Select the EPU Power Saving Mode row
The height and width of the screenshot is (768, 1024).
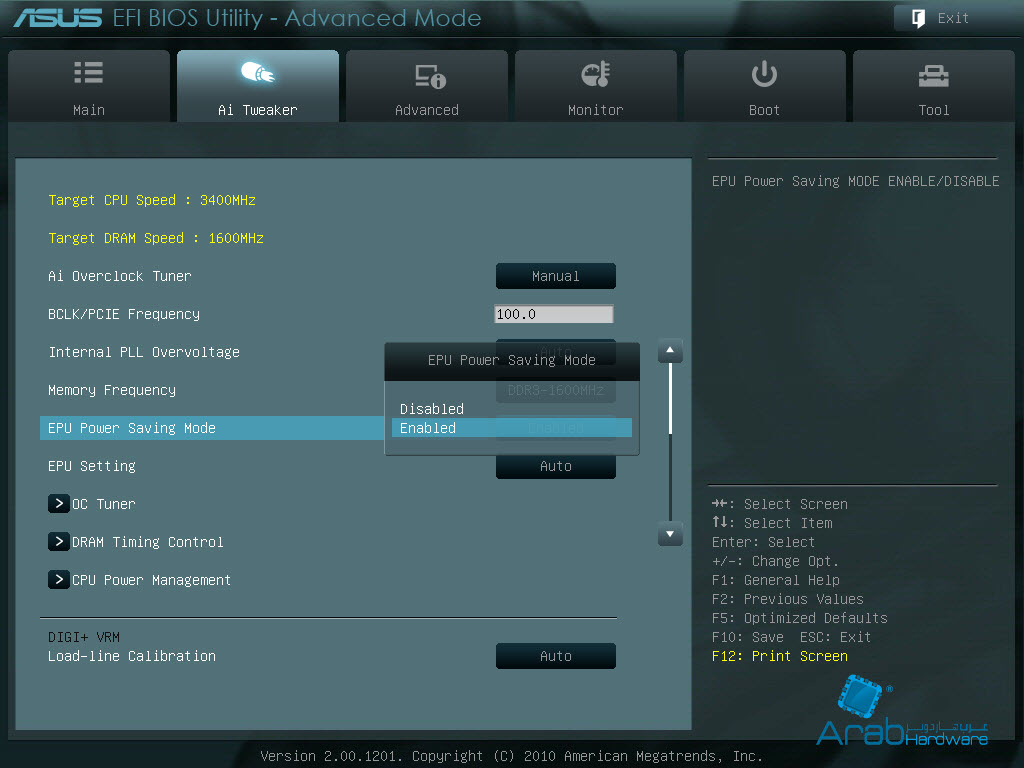click(212, 428)
